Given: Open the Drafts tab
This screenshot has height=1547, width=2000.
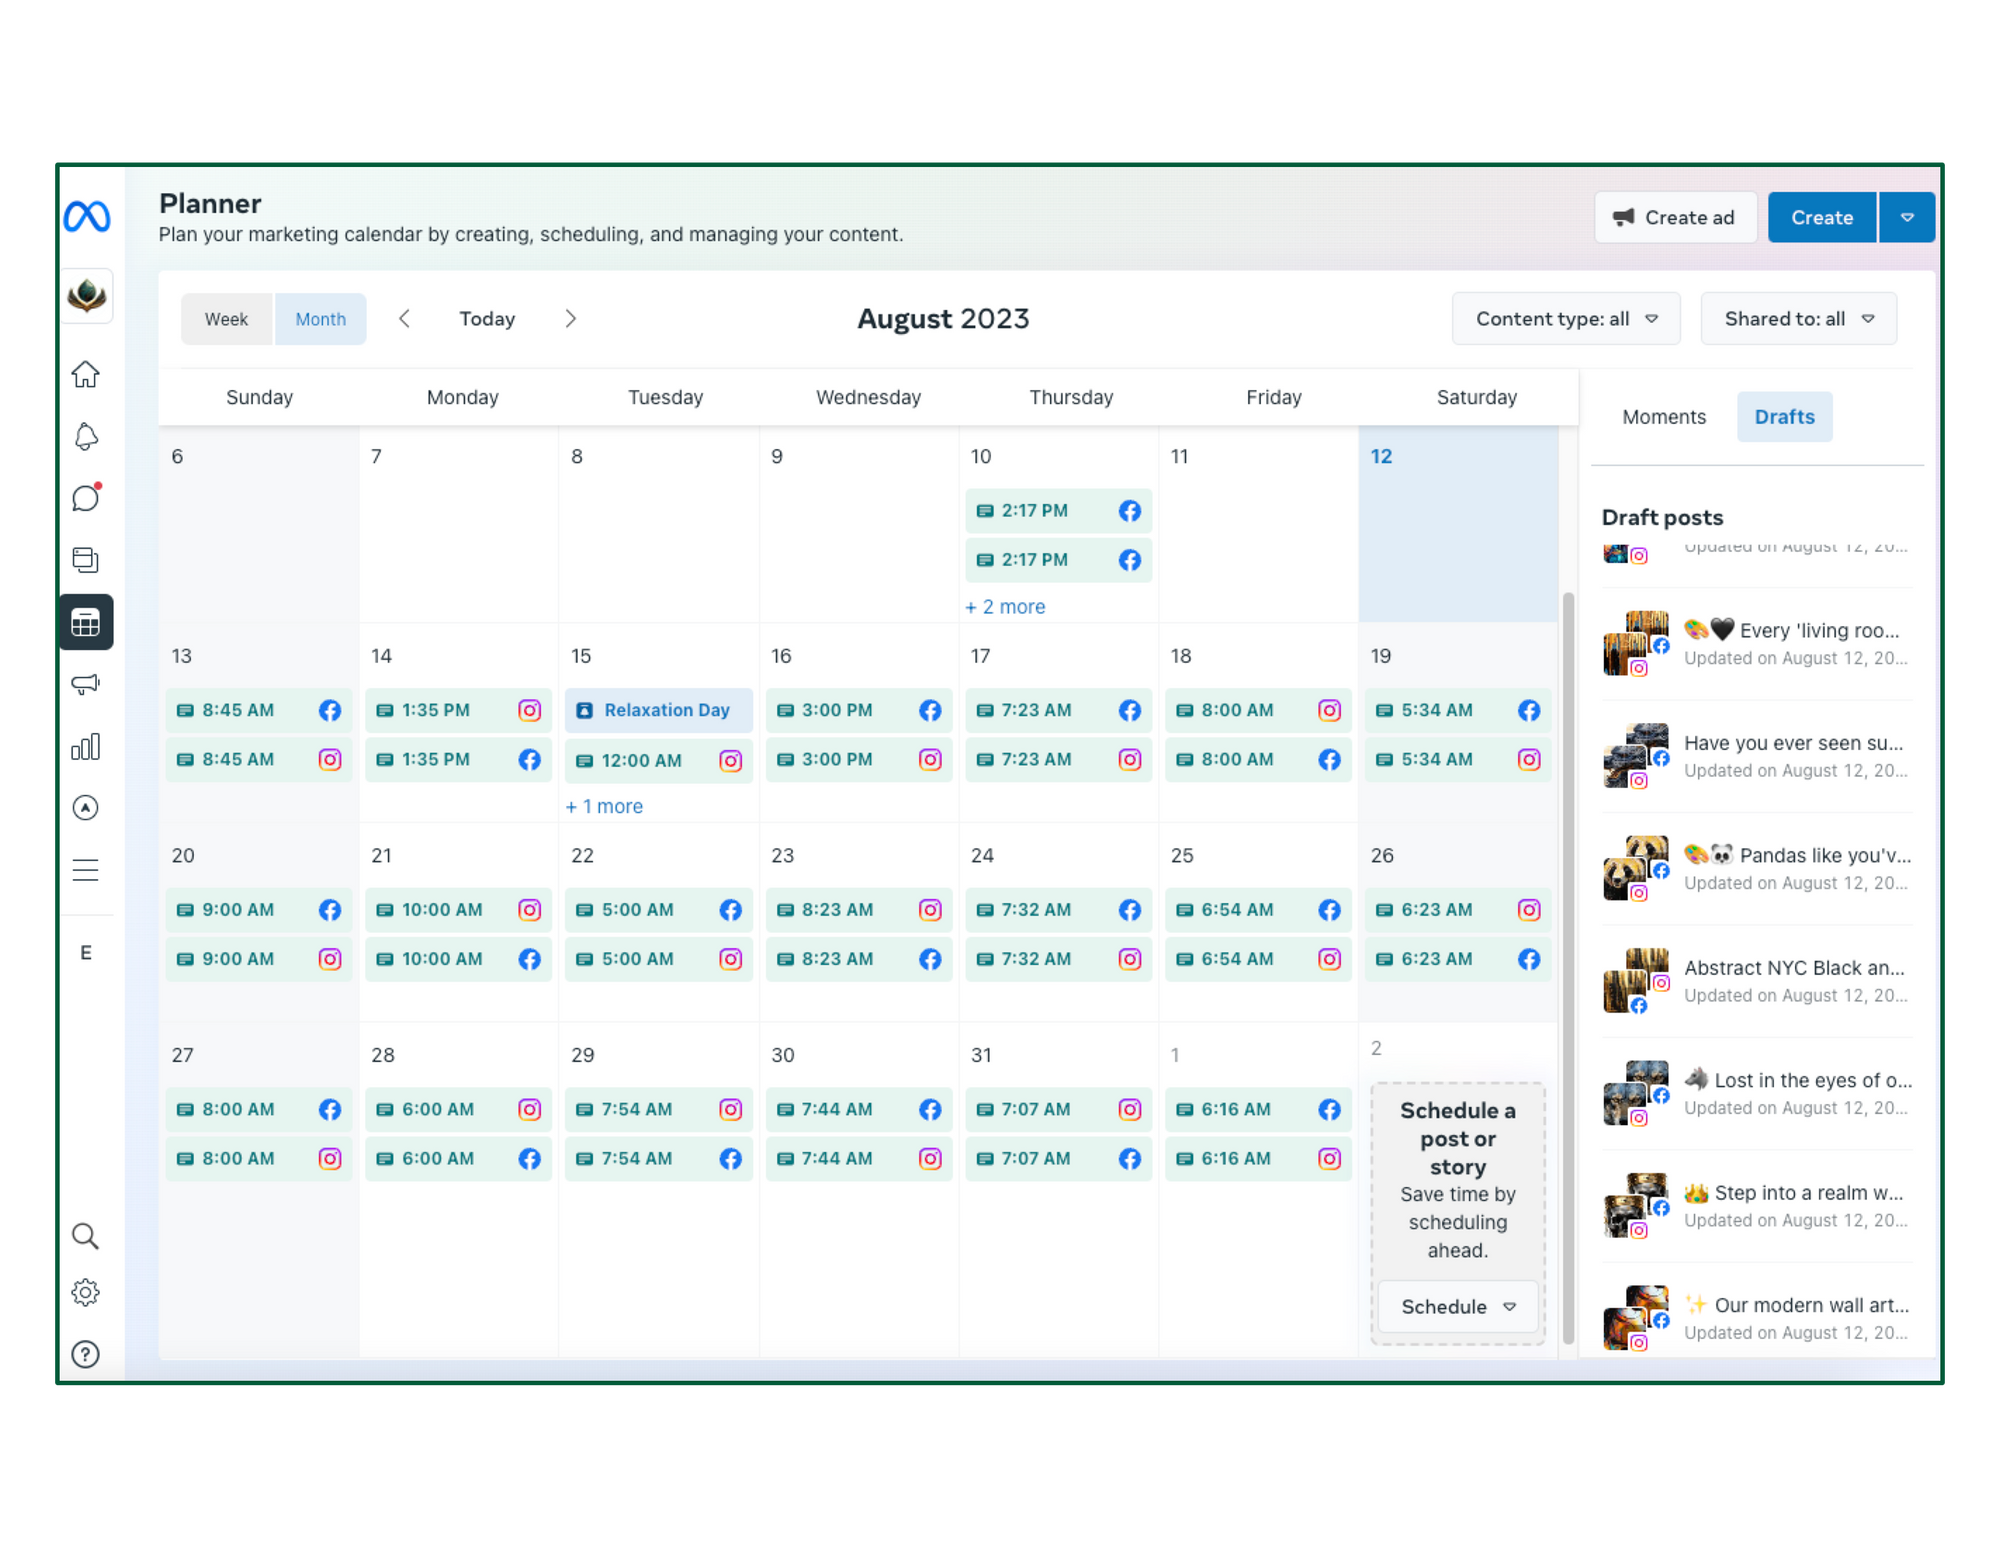Looking at the screenshot, I should pyautogui.click(x=1784, y=416).
